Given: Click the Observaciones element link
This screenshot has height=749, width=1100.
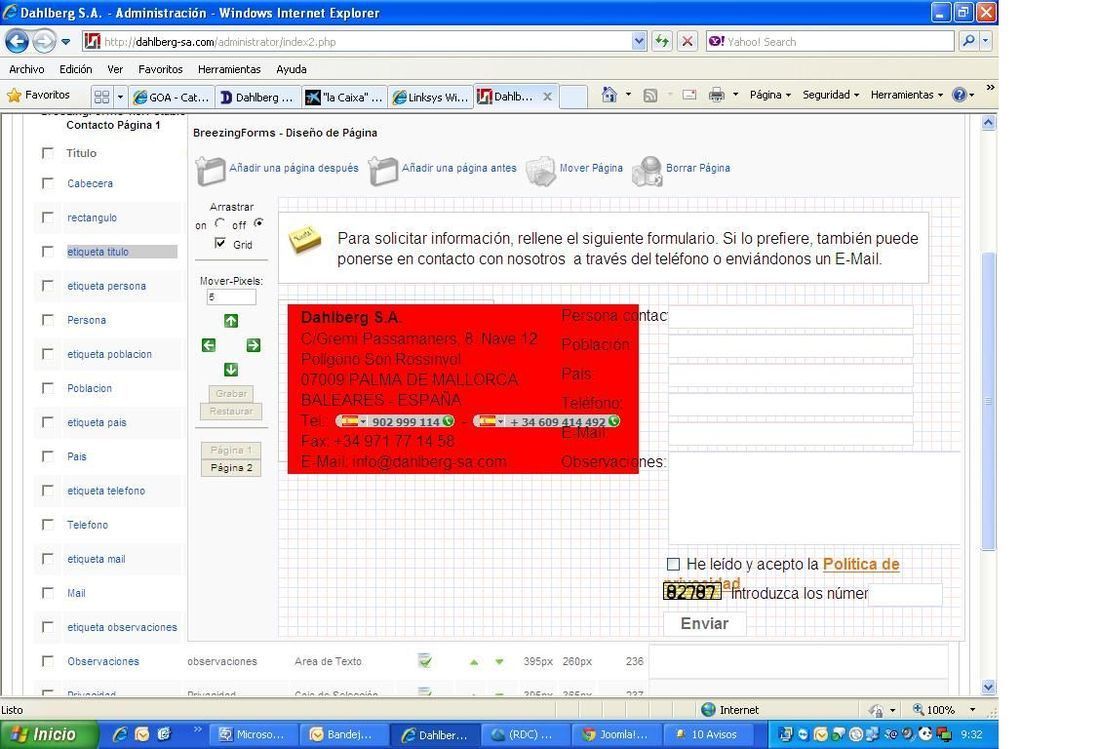Looking at the screenshot, I should point(103,661).
